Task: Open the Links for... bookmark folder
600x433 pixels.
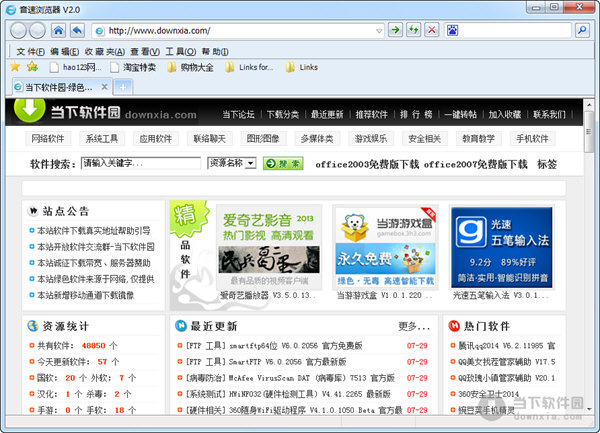Action: tap(249, 67)
